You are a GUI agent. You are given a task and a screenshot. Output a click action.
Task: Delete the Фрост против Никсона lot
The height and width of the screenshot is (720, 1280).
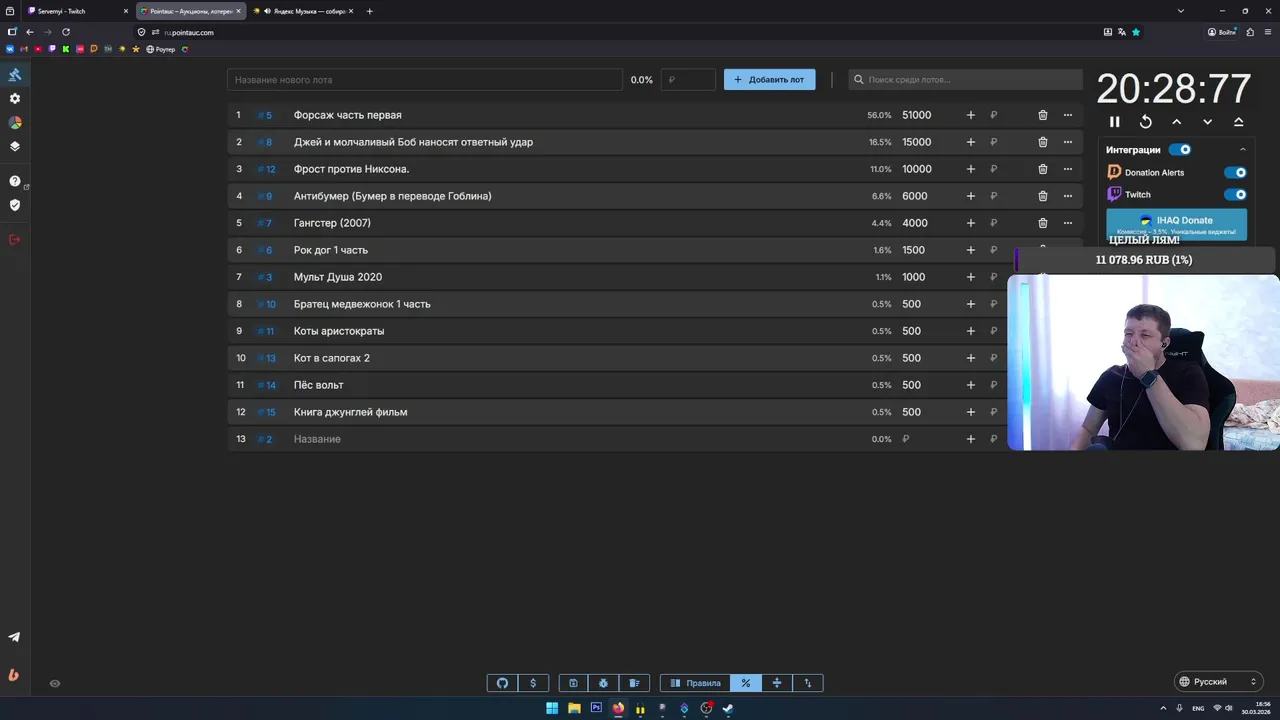coord(1043,169)
